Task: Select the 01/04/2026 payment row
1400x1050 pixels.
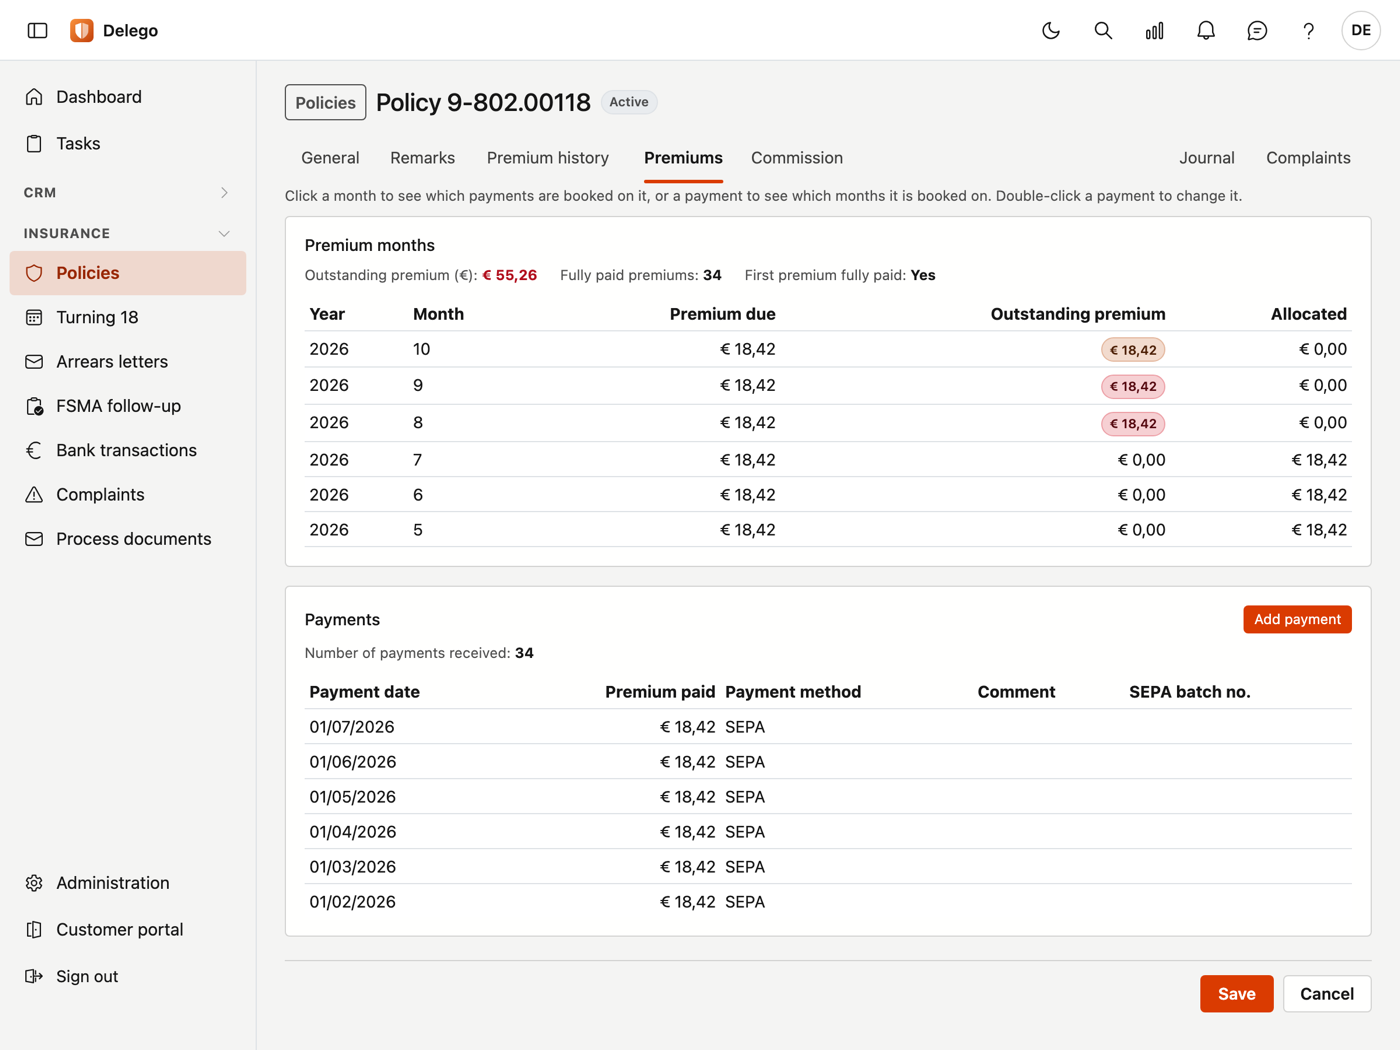Action: click(828, 832)
